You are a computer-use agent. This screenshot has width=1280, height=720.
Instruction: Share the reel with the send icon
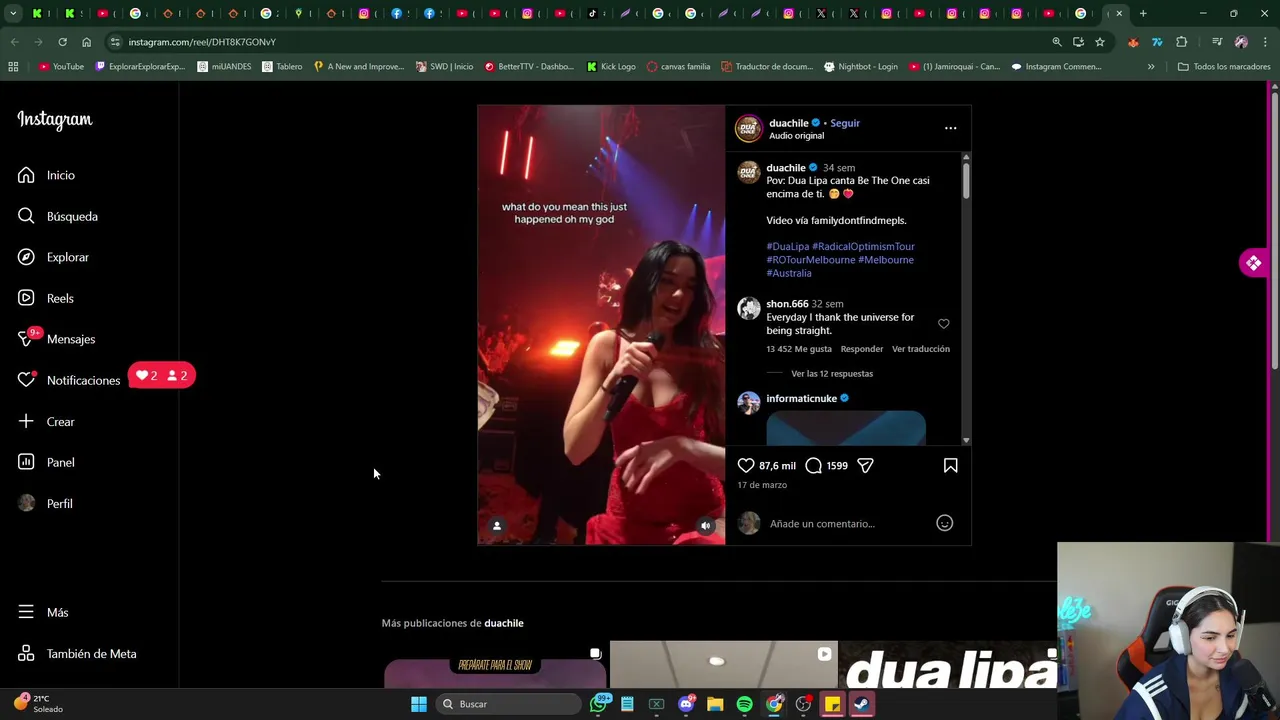865,465
